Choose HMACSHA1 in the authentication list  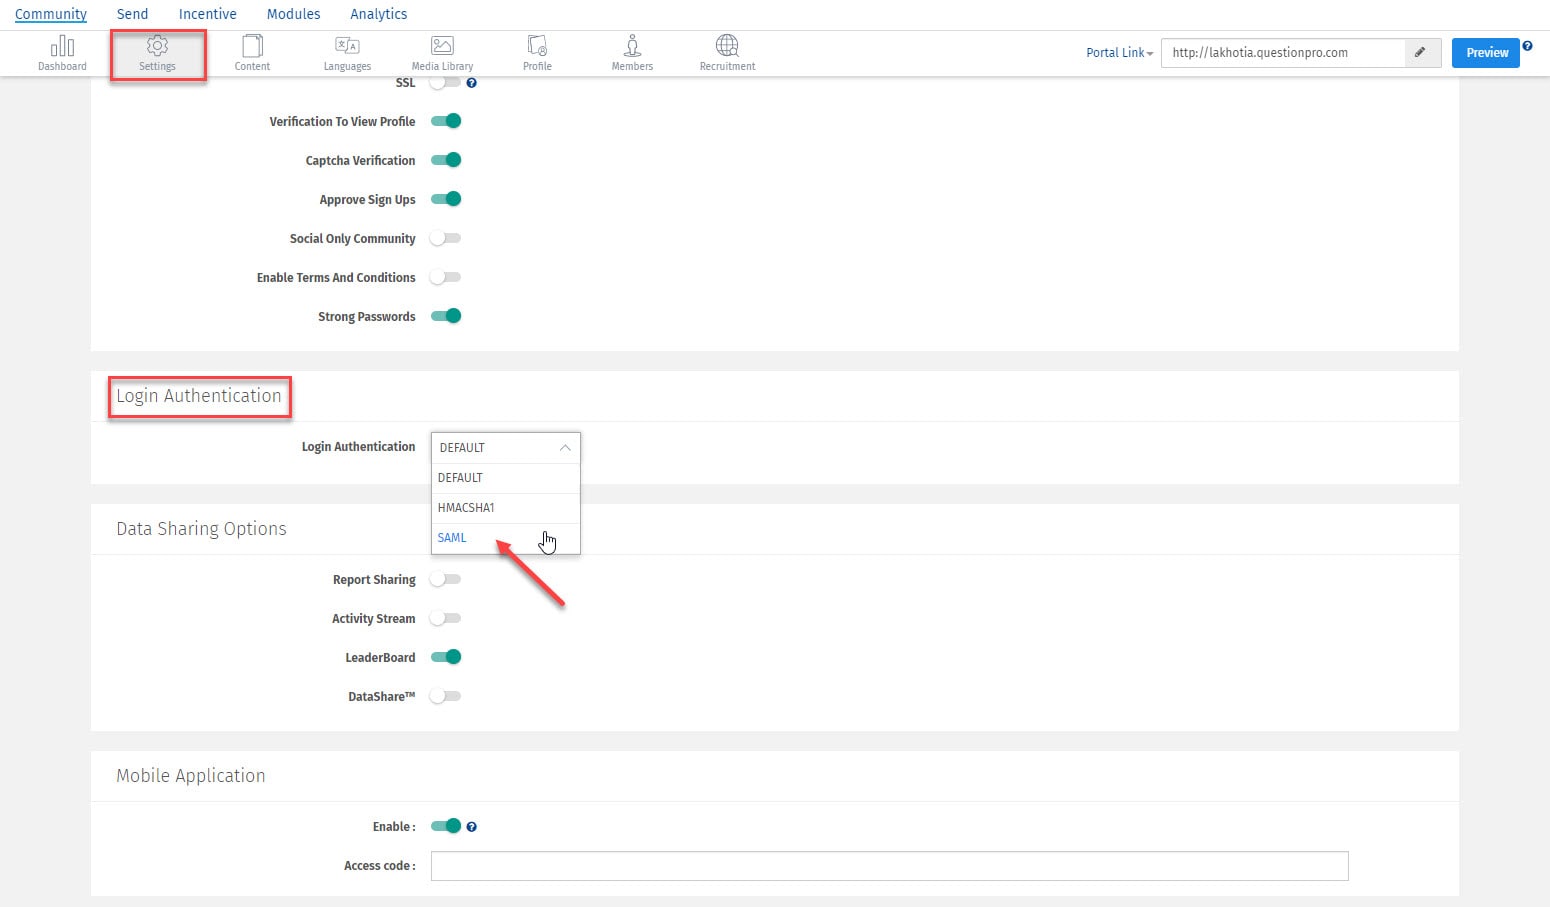pos(466,508)
